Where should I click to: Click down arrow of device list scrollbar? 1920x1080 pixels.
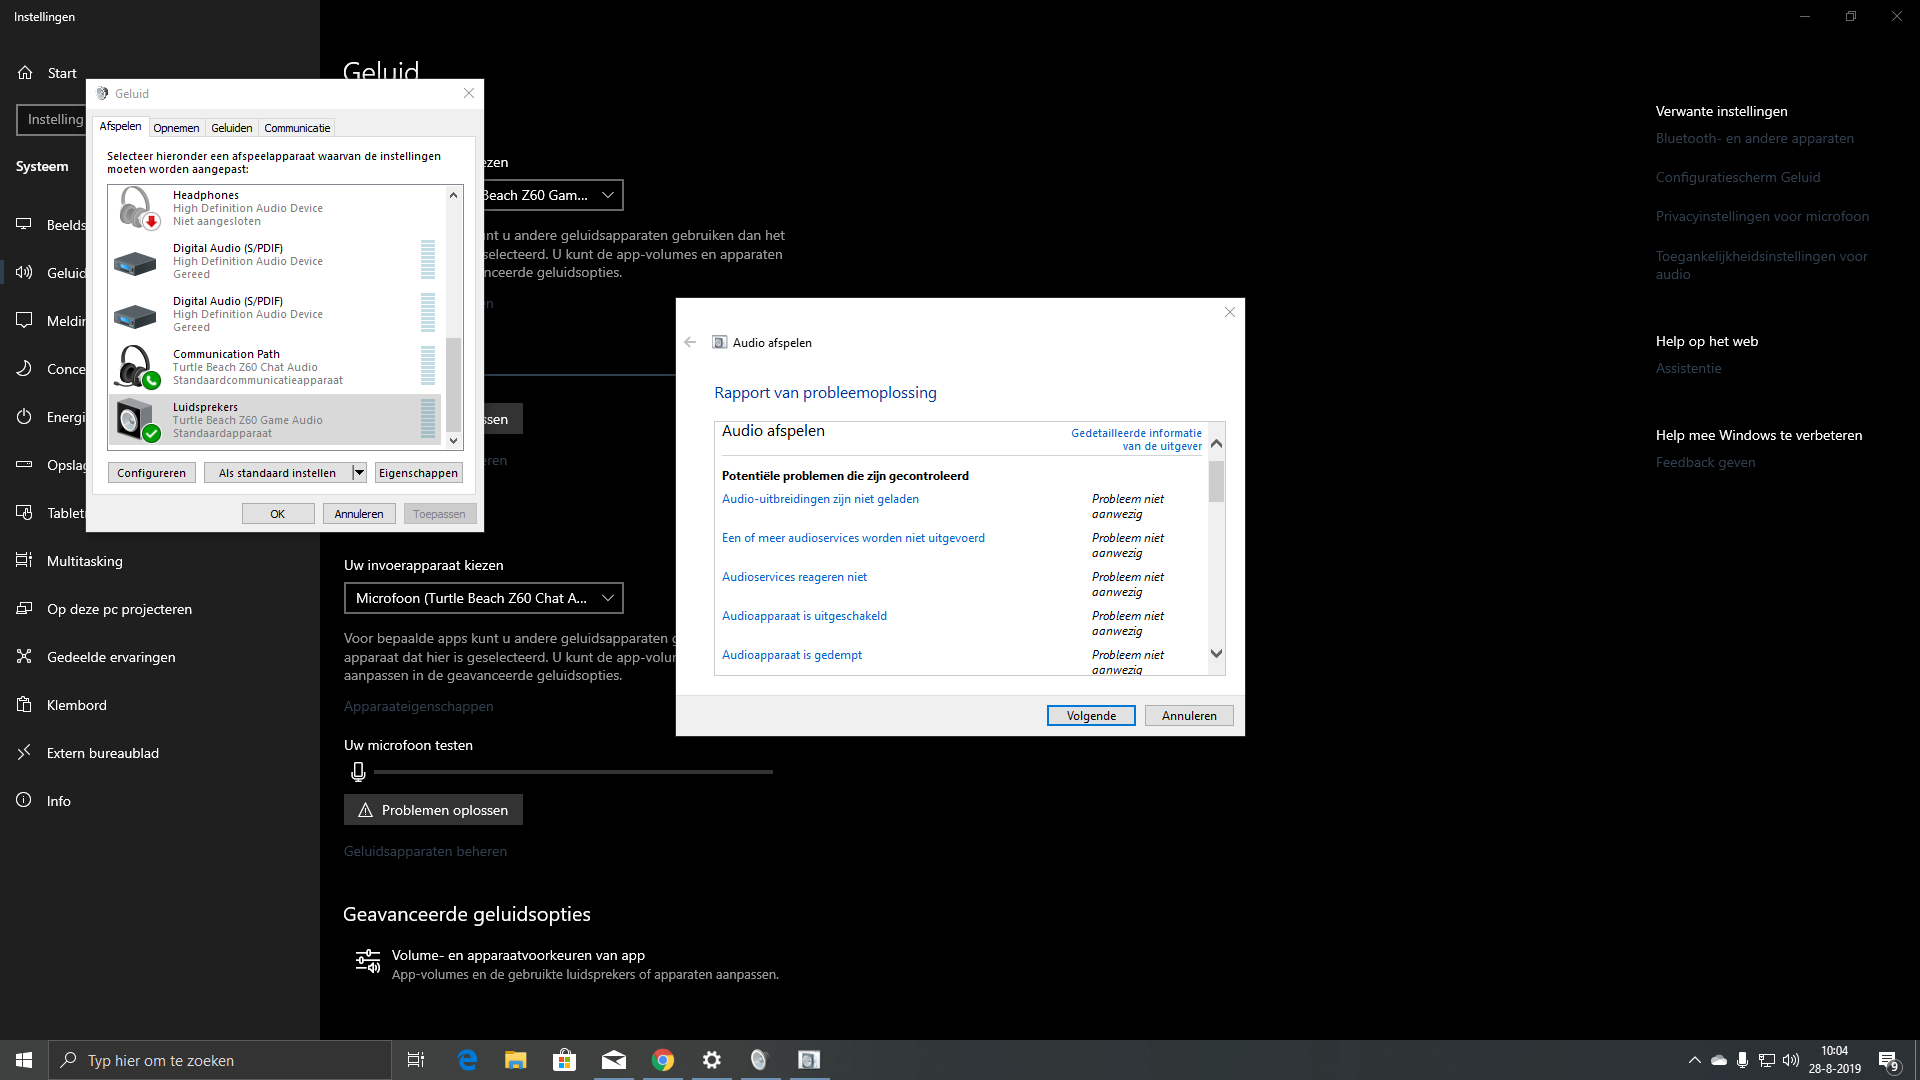coord(454,440)
